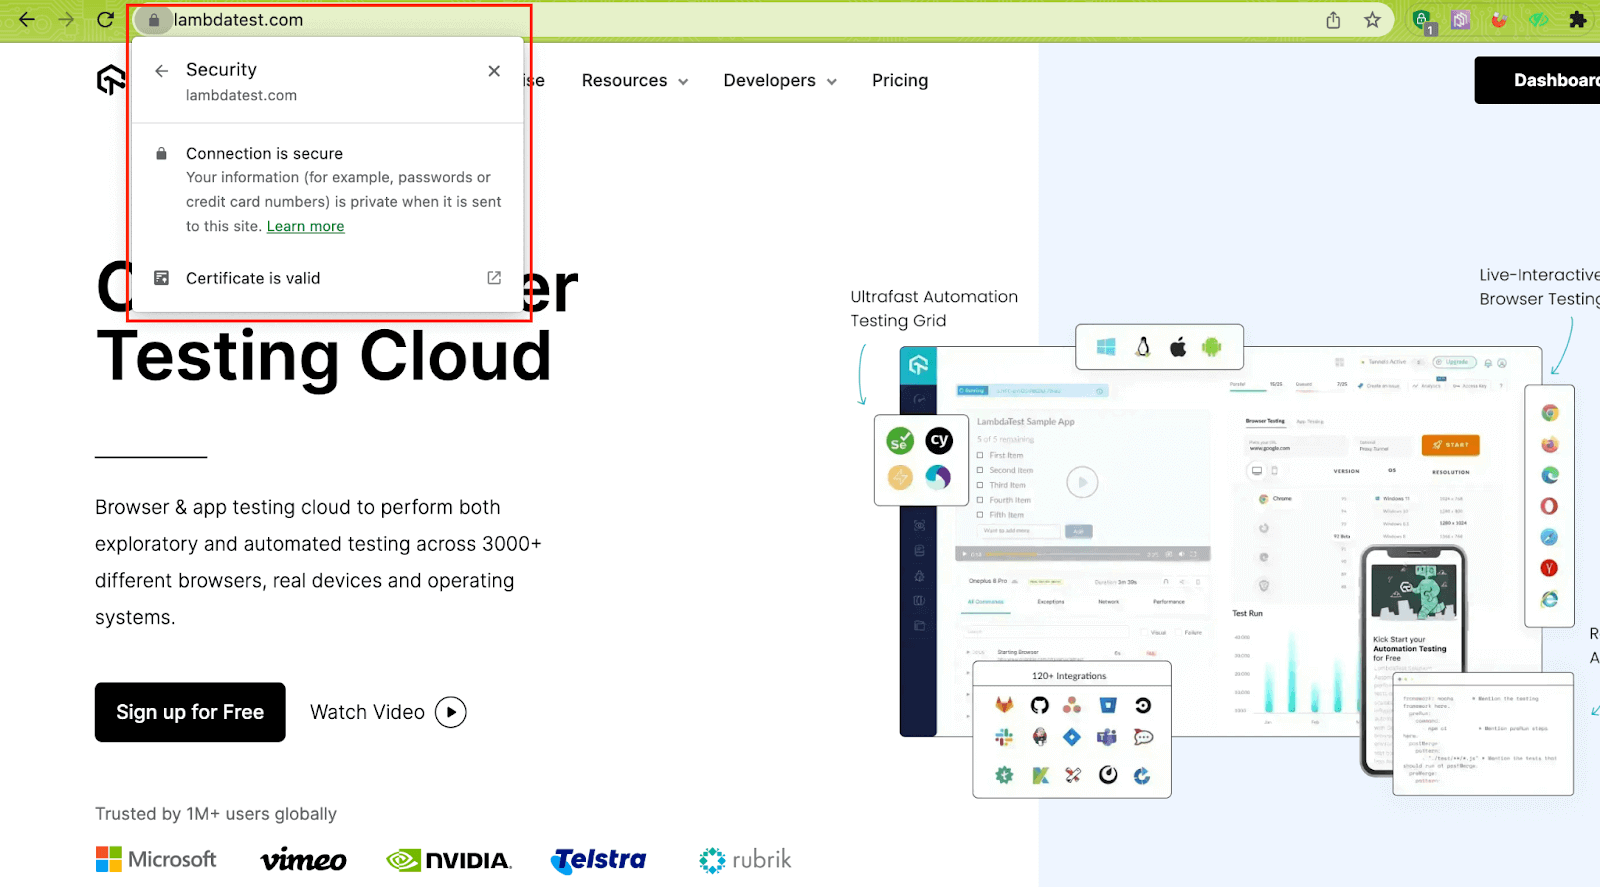The image size is (1600, 887).
Task: Click the Dashboard button
Action: (x=1537, y=80)
